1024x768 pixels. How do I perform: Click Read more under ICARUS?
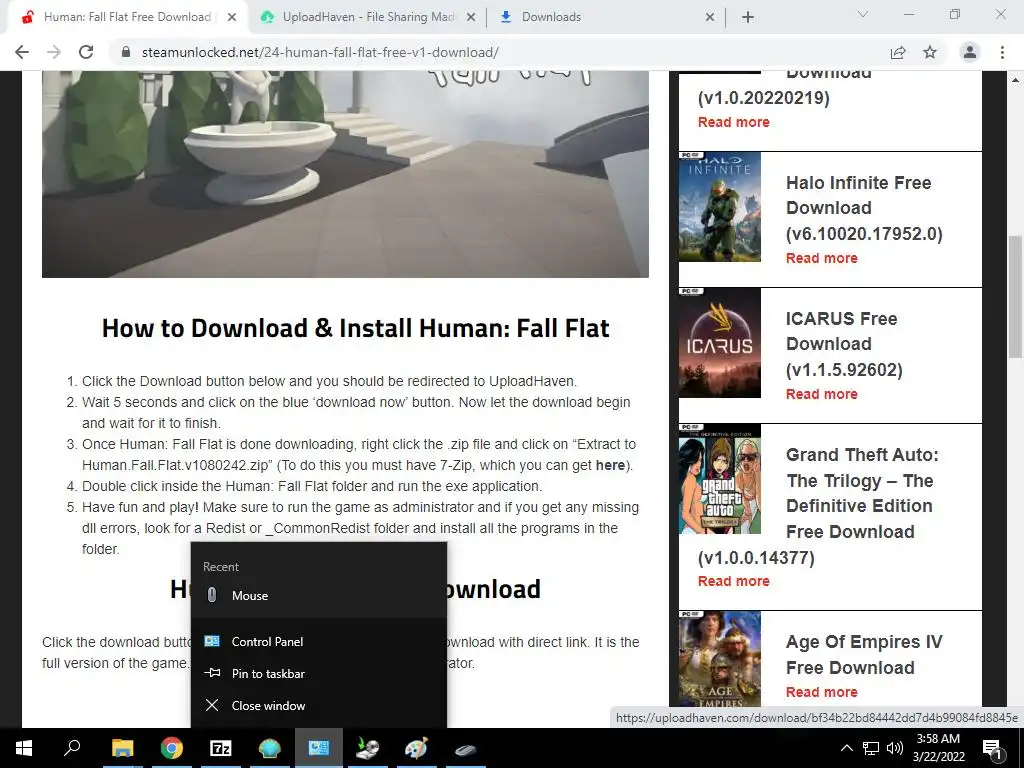822,394
